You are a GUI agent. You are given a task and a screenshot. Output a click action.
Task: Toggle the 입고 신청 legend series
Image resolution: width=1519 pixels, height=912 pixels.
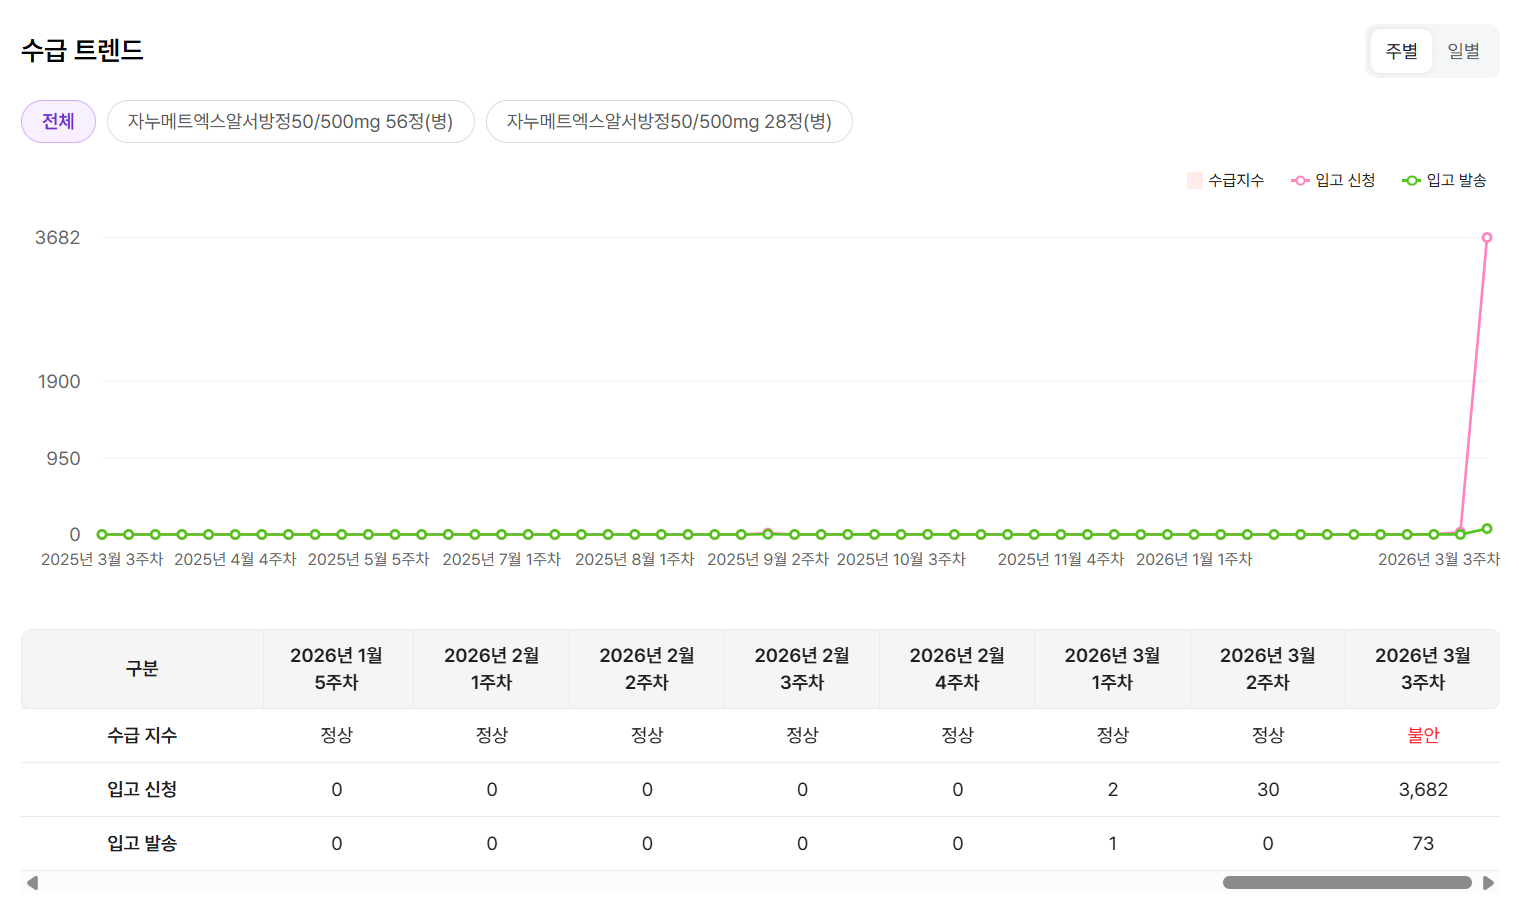pos(1334,180)
